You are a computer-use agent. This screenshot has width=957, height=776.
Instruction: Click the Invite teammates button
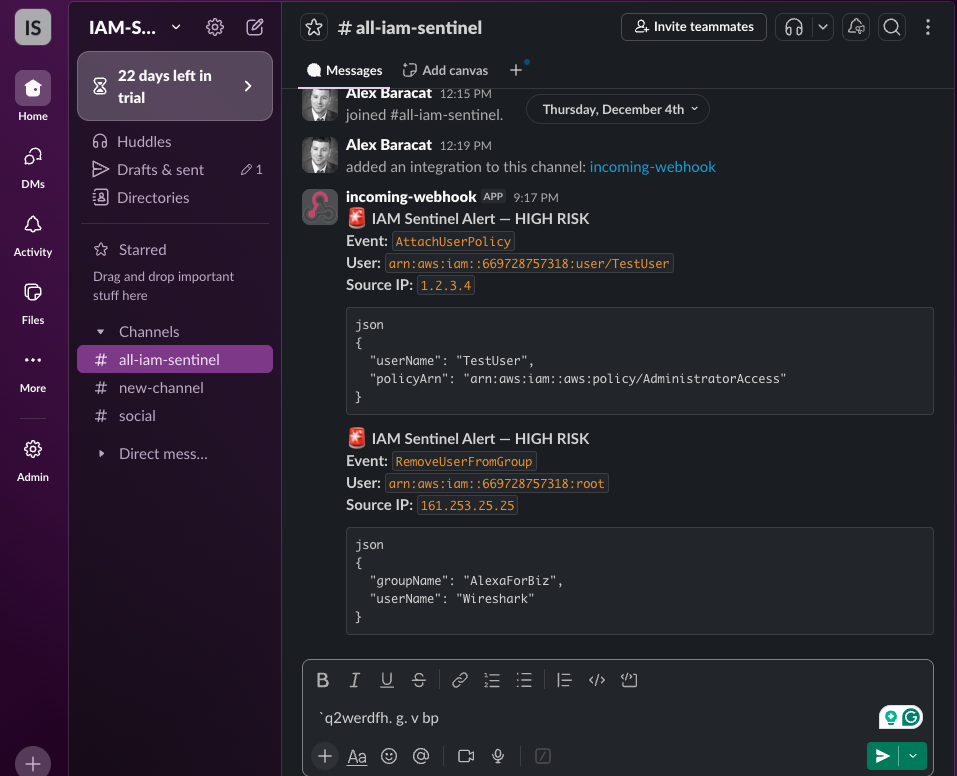click(x=693, y=27)
